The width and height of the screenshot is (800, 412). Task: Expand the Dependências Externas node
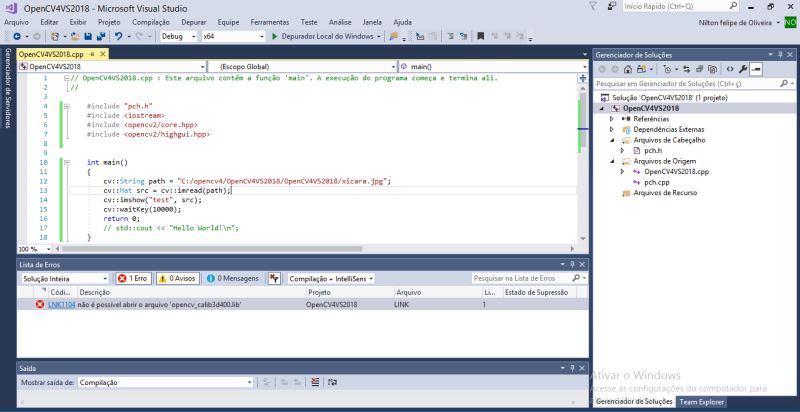612,130
